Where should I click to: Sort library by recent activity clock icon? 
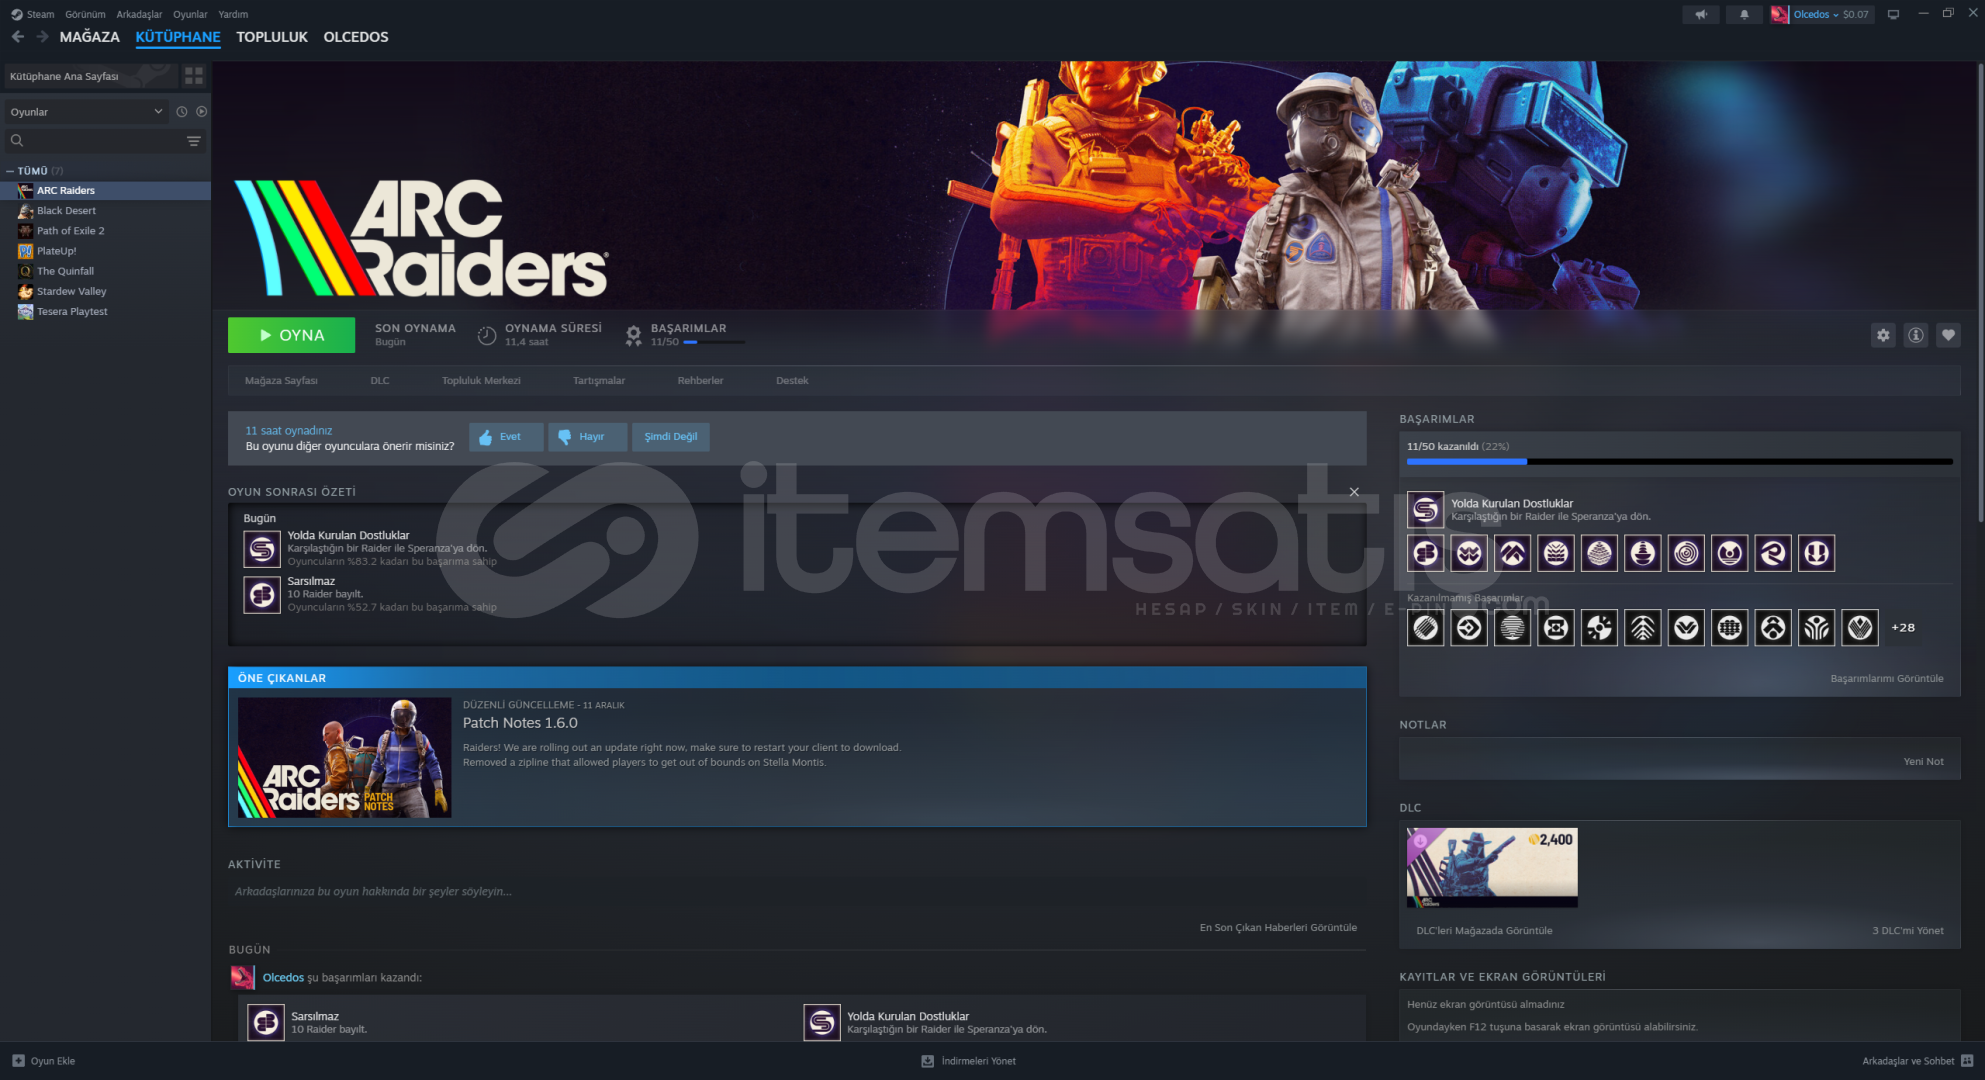coord(181,112)
